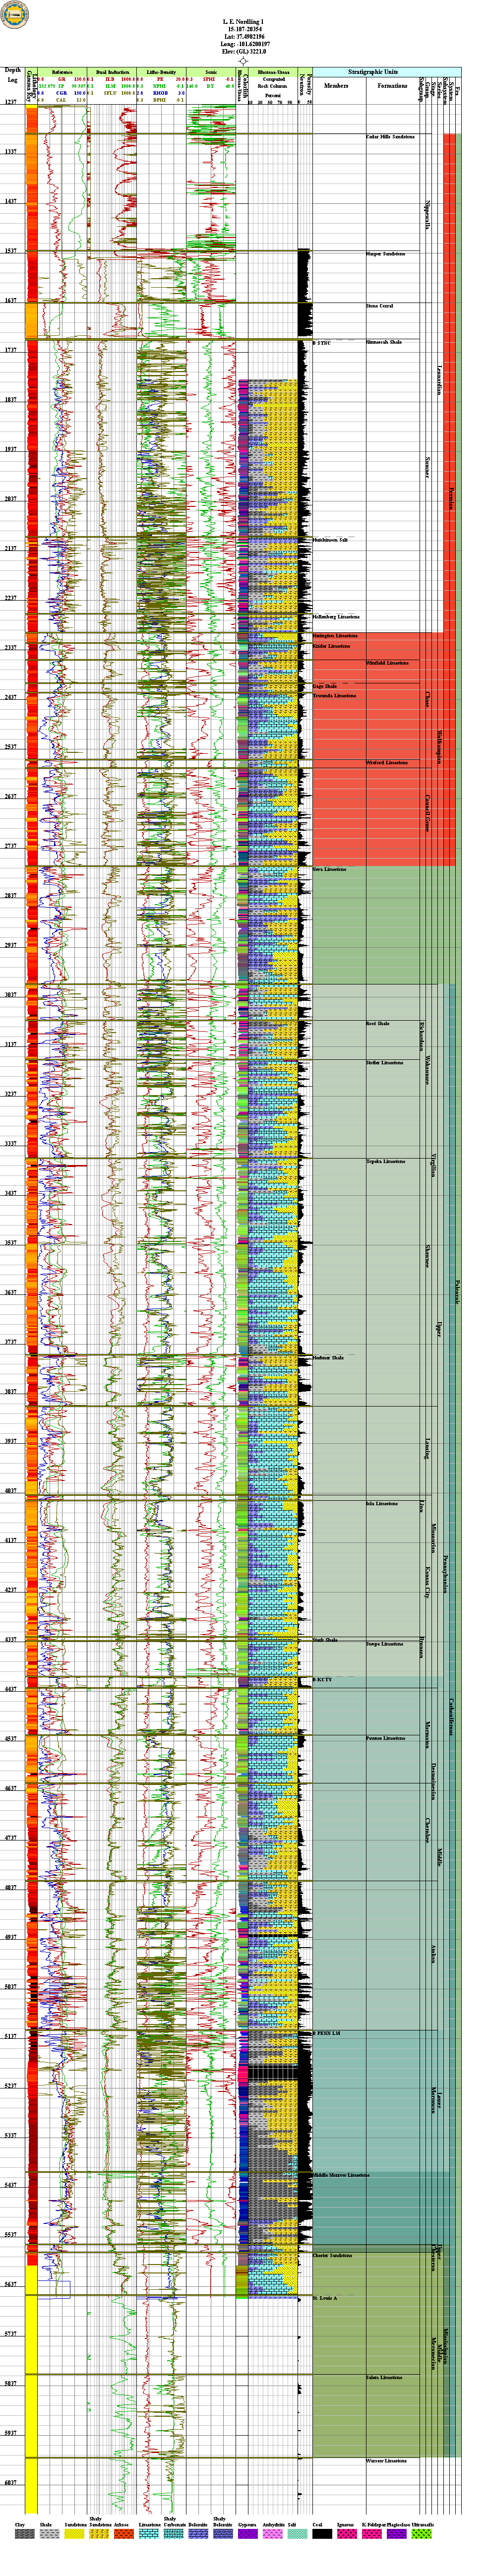Click the well symbol beneath the elevation line
The image size is (486, 2576).
point(243,61)
